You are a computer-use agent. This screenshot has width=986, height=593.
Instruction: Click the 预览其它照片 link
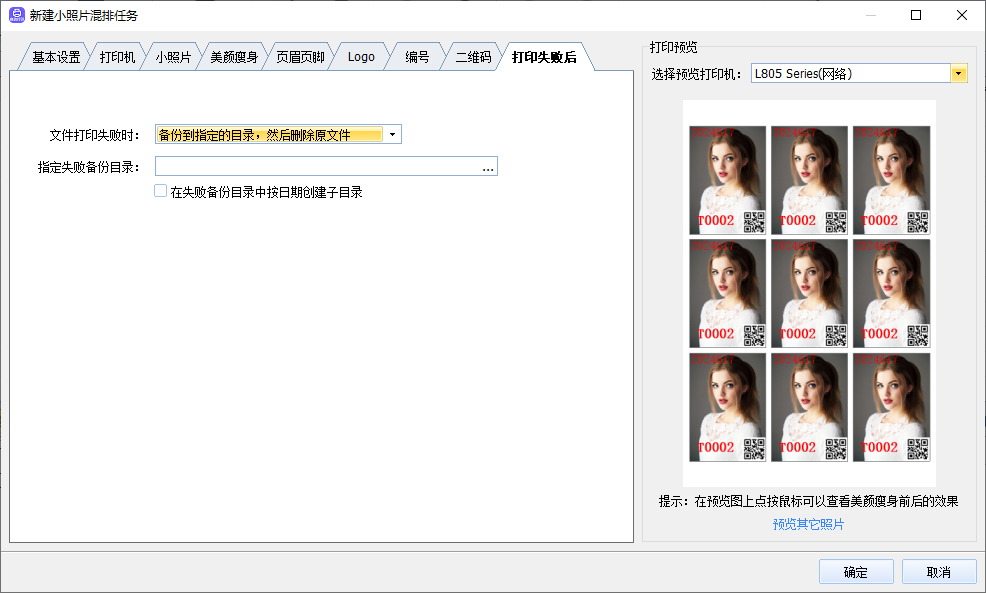(x=808, y=524)
